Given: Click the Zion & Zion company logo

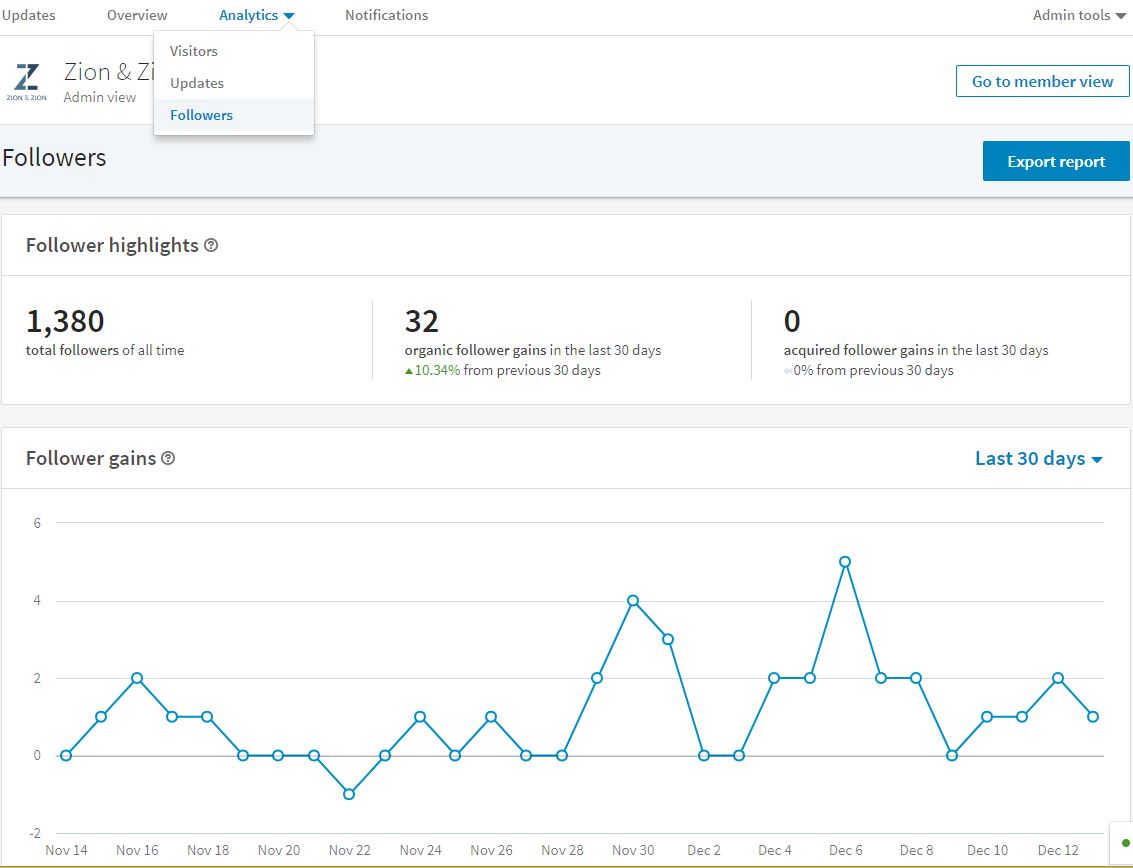Looking at the screenshot, I should click(x=26, y=81).
